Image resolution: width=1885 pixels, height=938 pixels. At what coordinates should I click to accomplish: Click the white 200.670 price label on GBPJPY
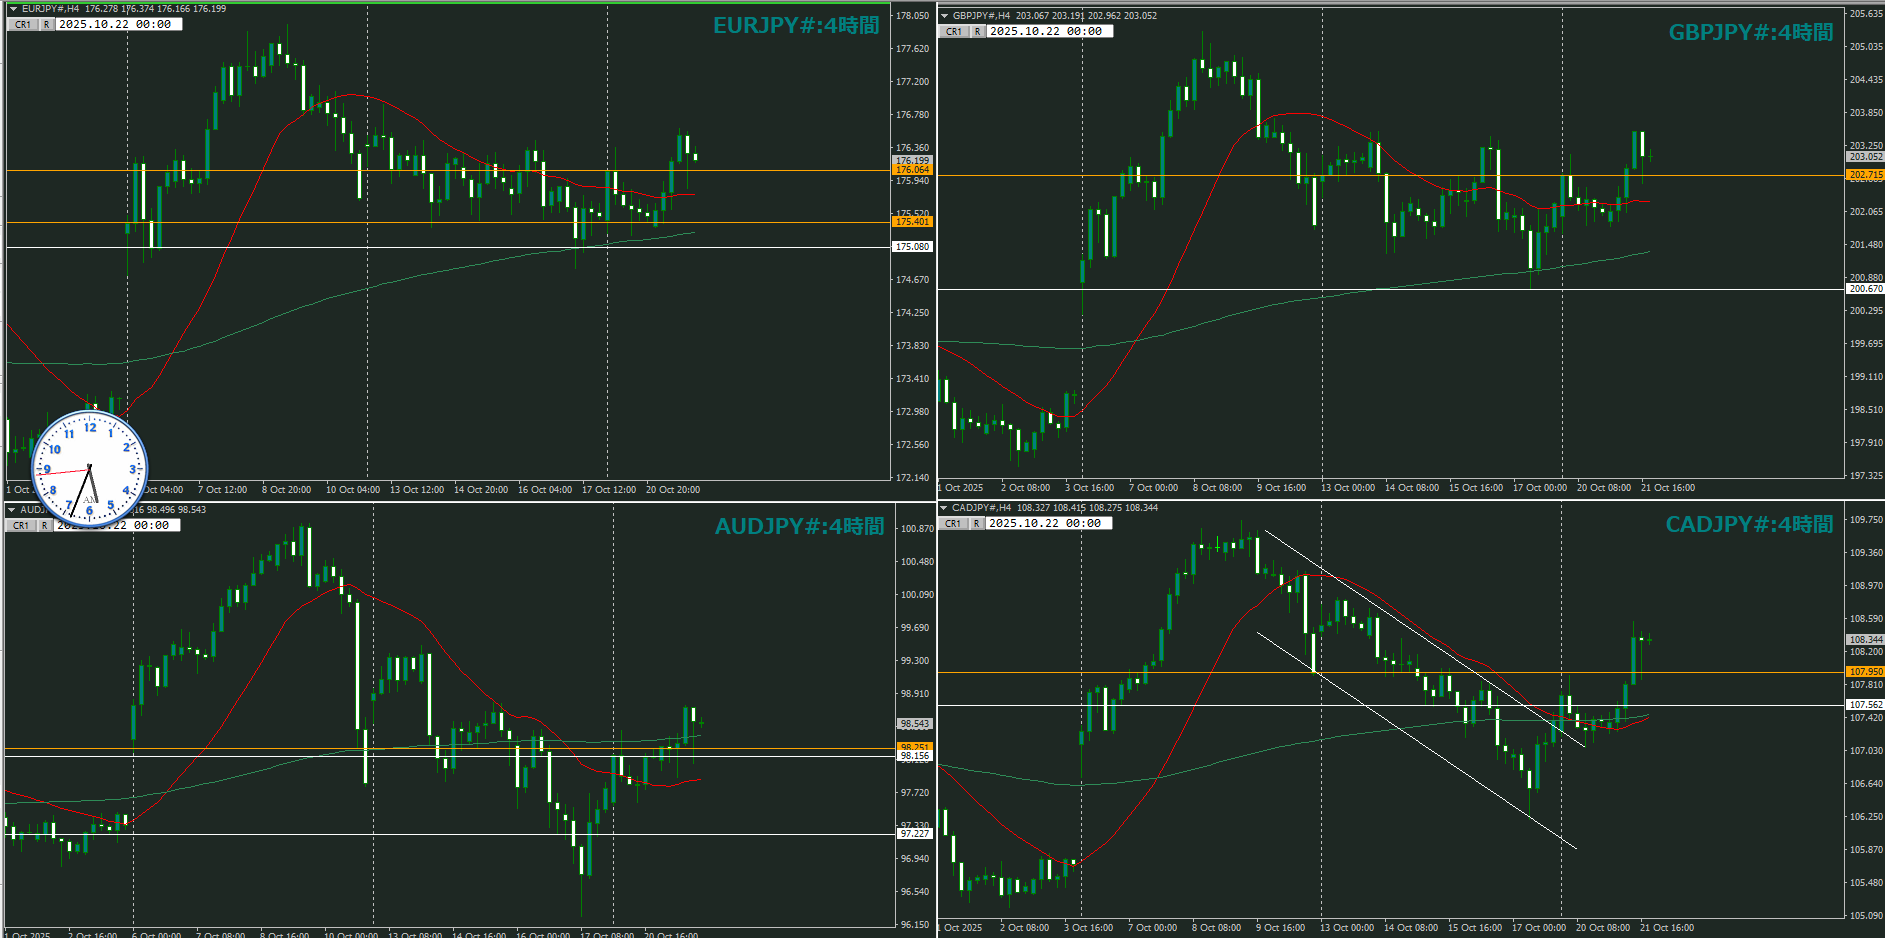[x=1865, y=289]
